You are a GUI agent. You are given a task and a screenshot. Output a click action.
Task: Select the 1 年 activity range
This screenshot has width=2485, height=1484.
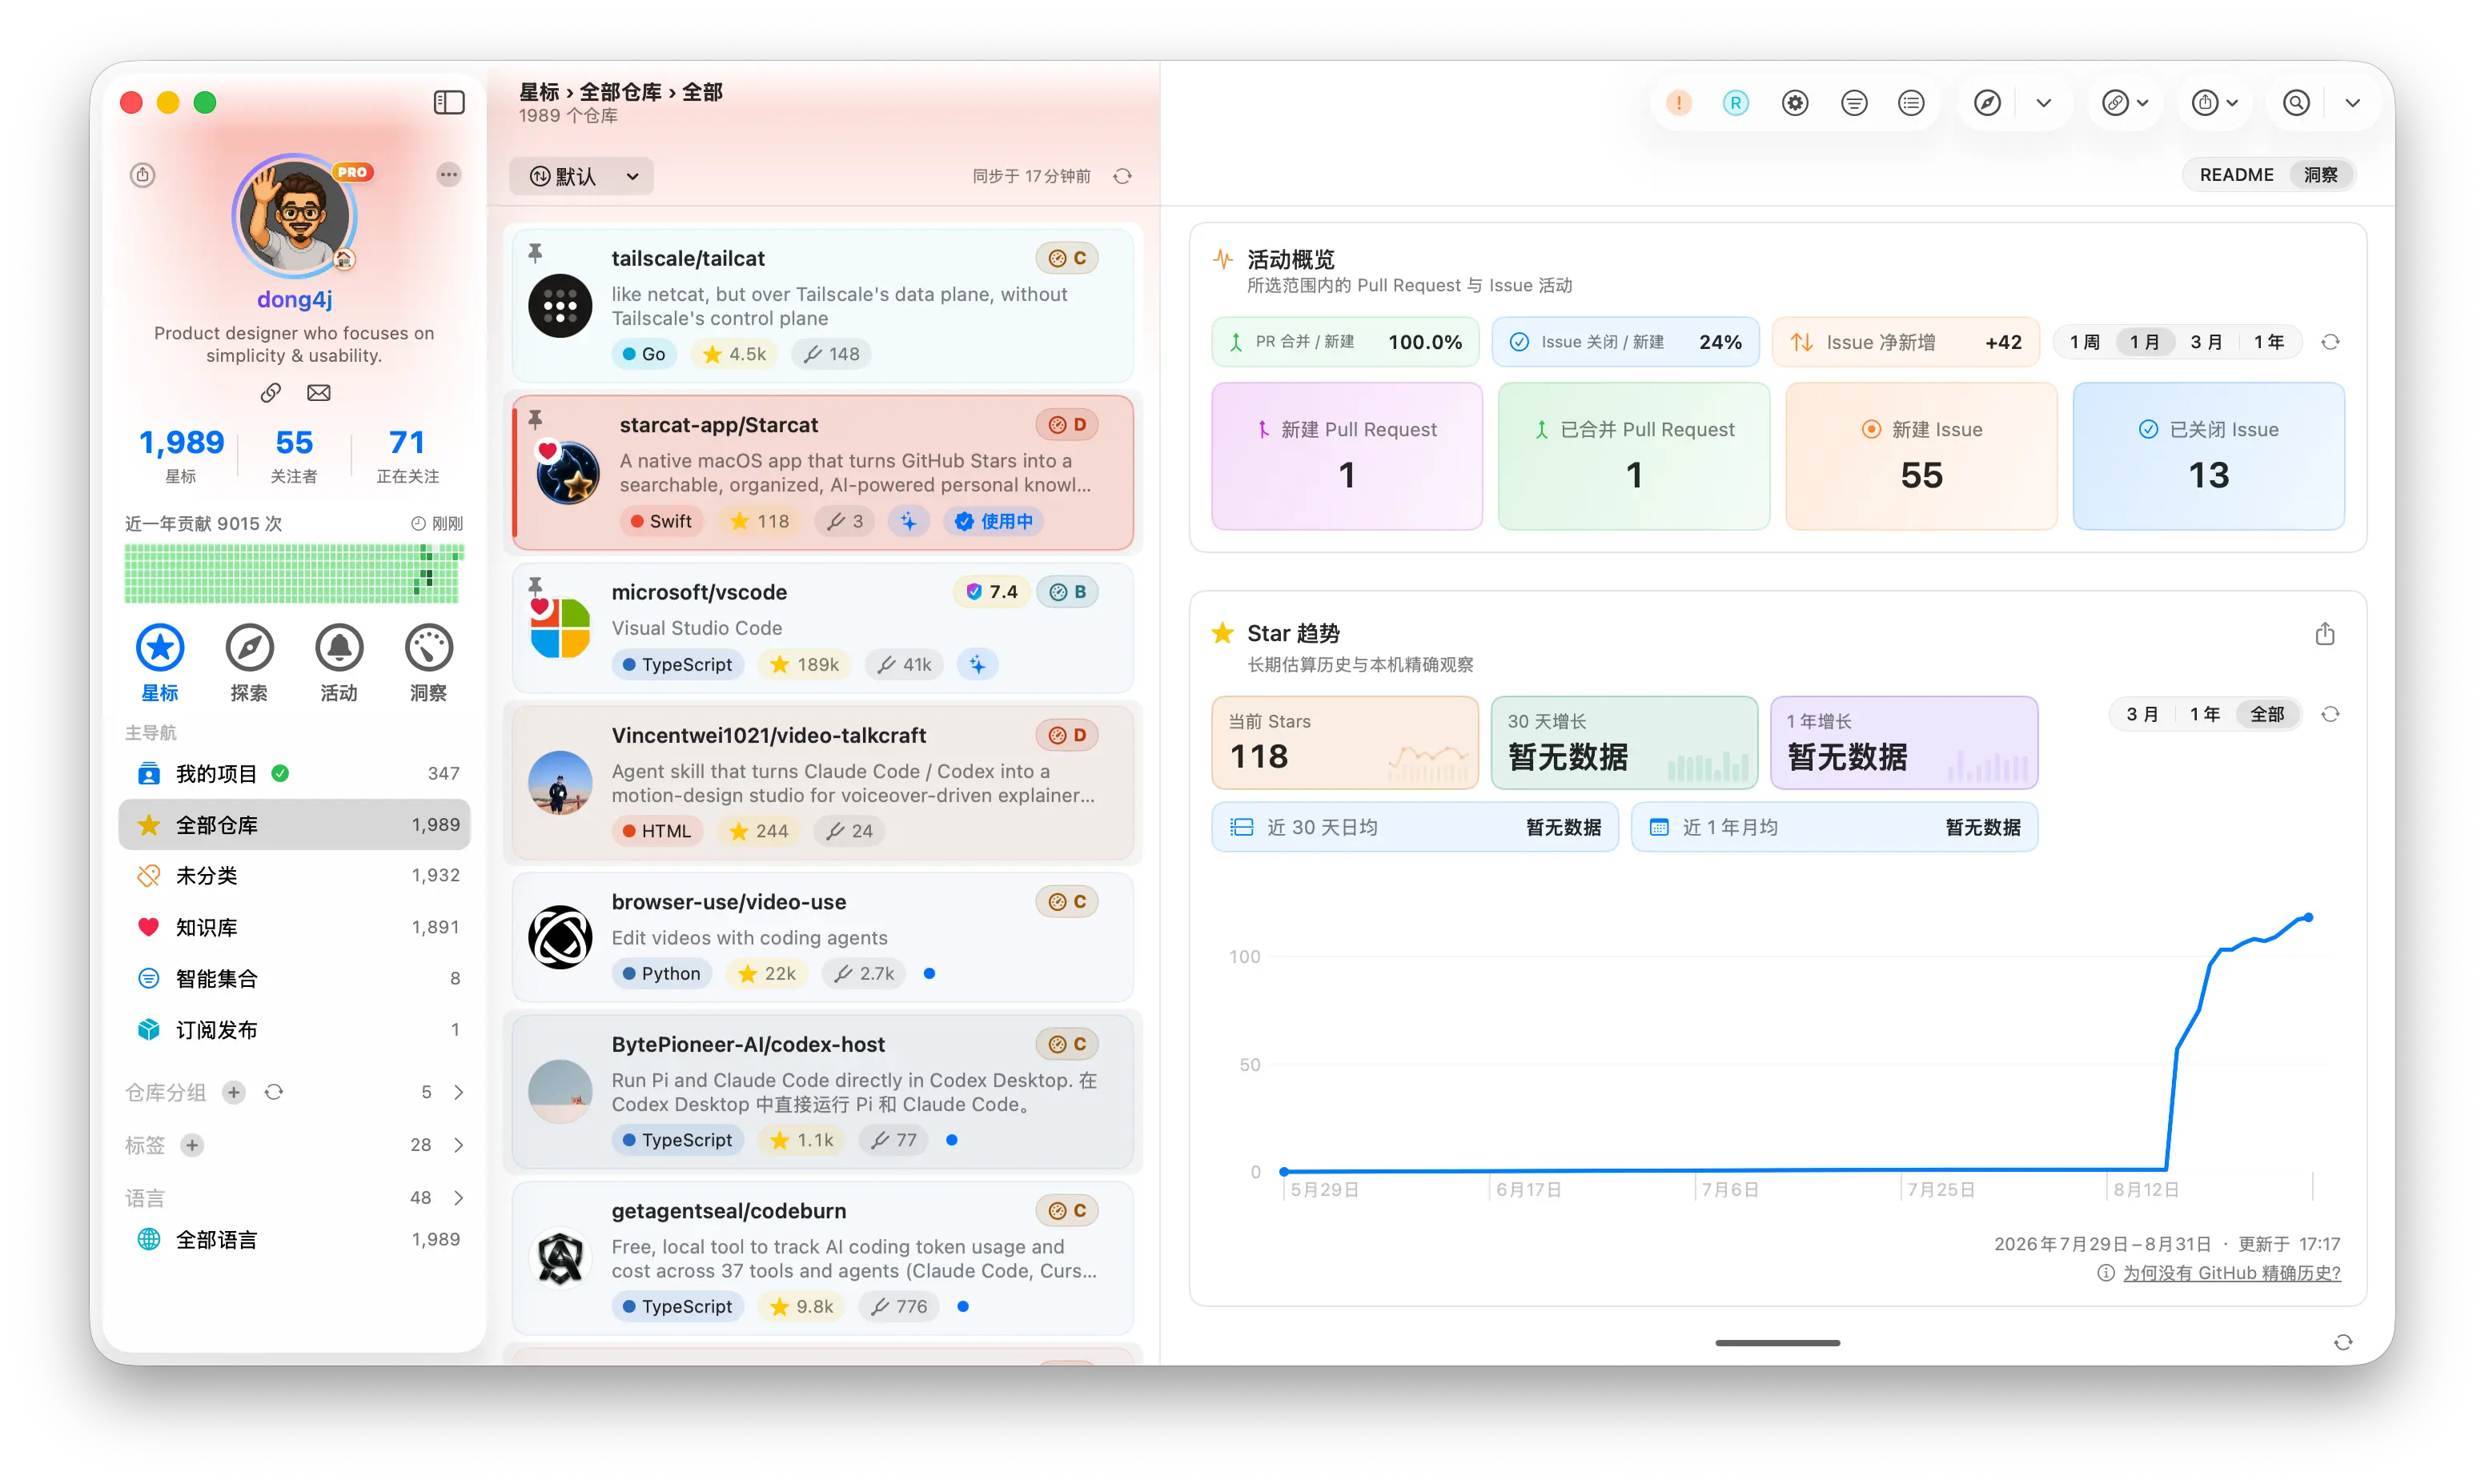click(2268, 342)
